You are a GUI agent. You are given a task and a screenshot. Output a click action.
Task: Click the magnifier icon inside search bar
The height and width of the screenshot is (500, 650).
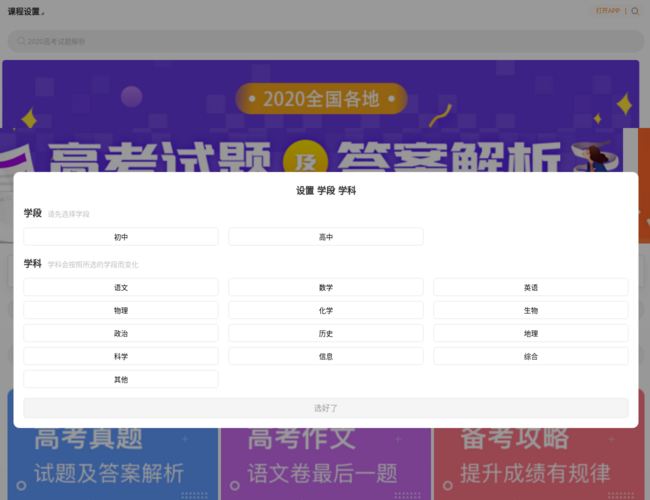[x=21, y=41]
